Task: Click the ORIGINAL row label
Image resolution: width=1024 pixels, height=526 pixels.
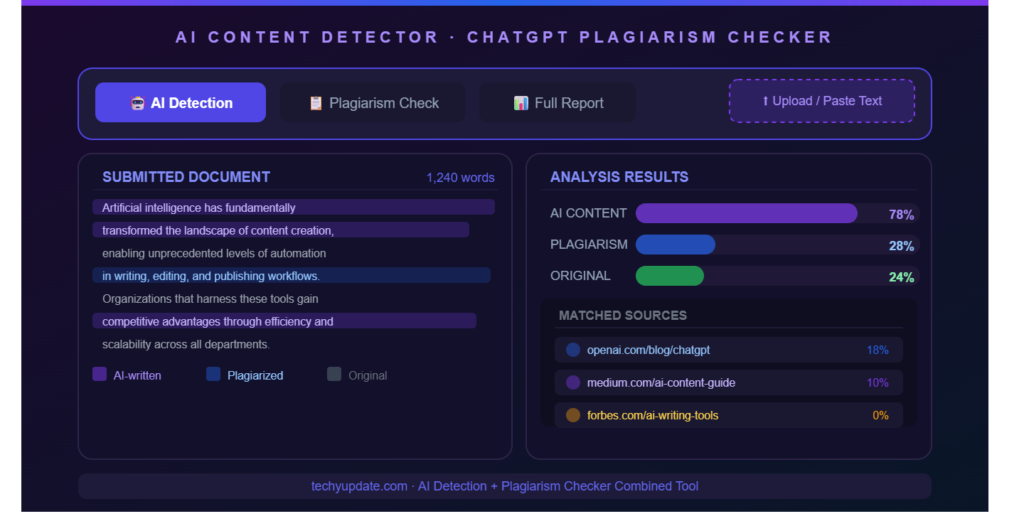Action: pyautogui.click(x=580, y=276)
